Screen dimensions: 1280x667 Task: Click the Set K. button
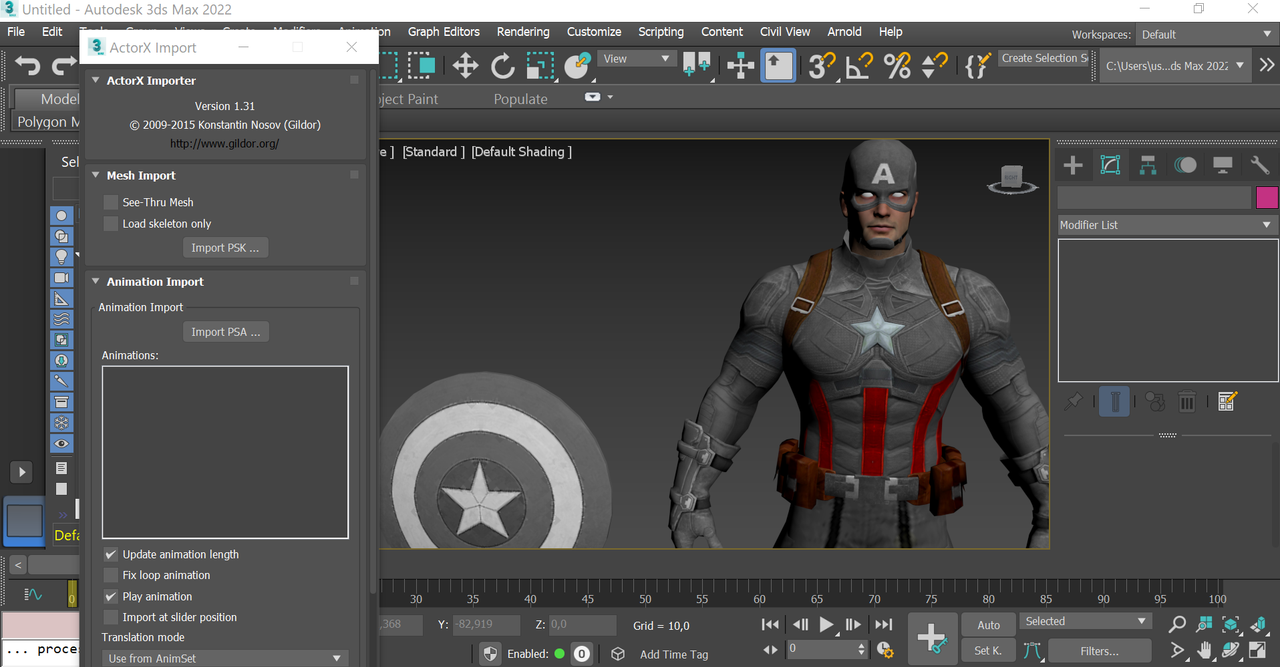988,651
